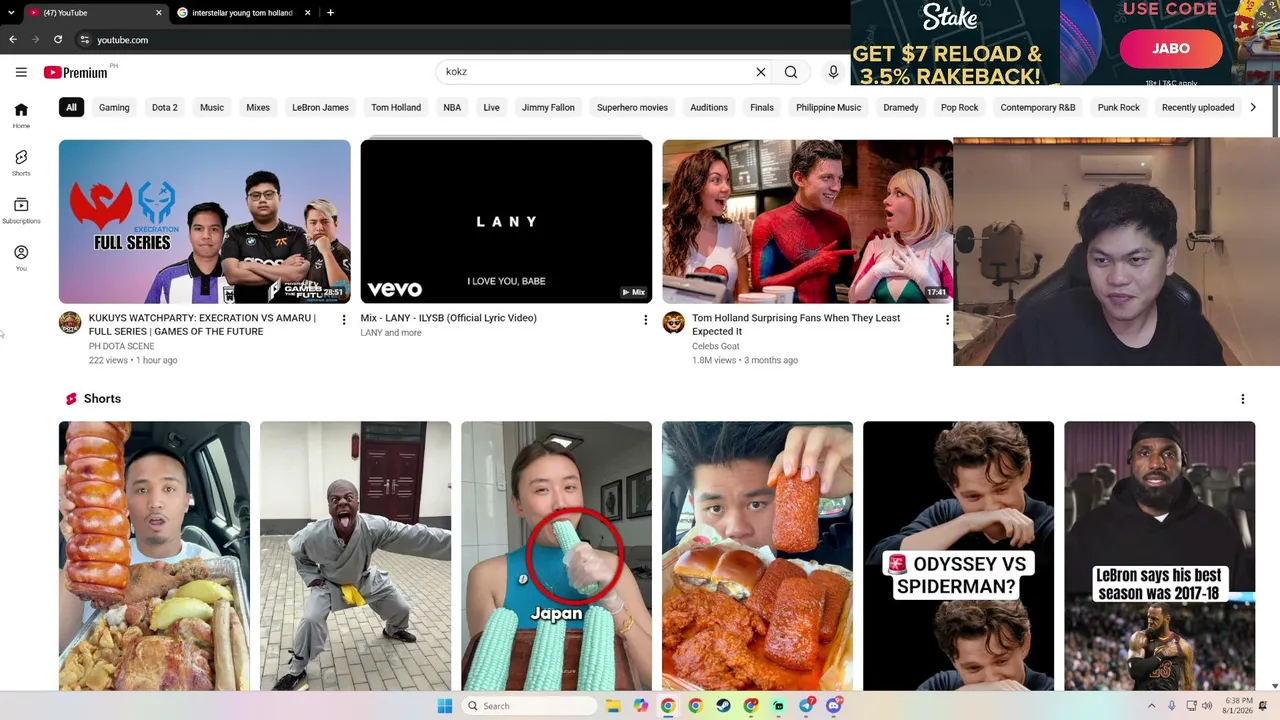Filter feed by Mixes chip
Screen dimensions: 1280x720
pyautogui.click(x=258, y=107)
